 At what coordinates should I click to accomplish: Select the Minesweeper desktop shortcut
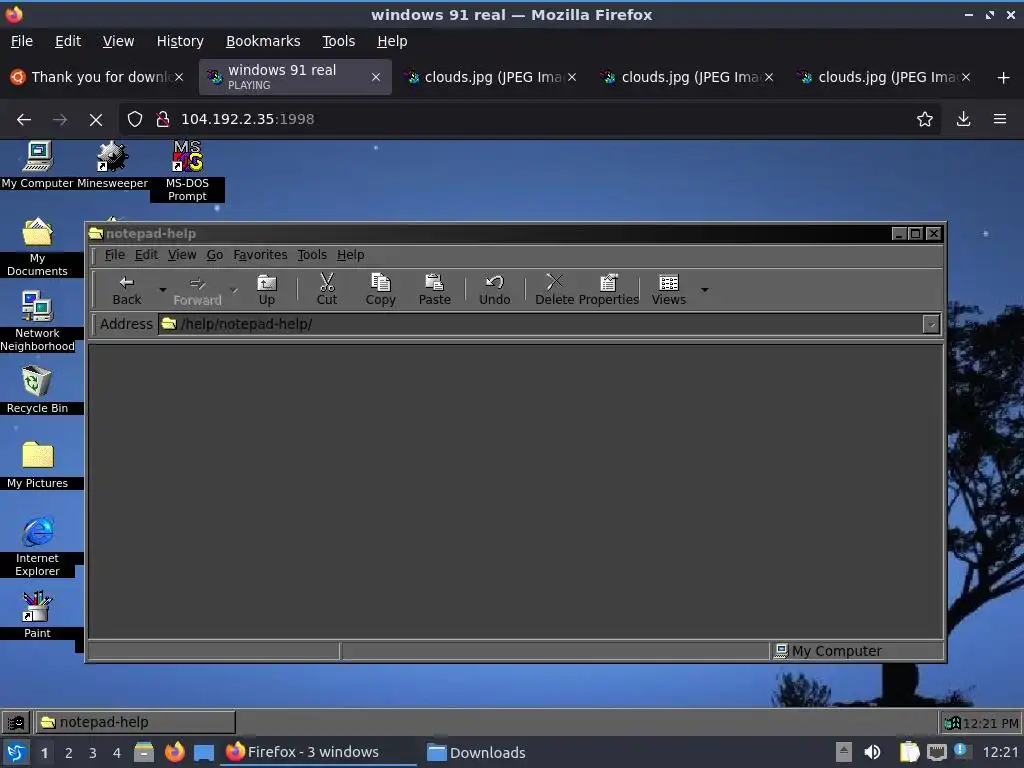[112, 165]
